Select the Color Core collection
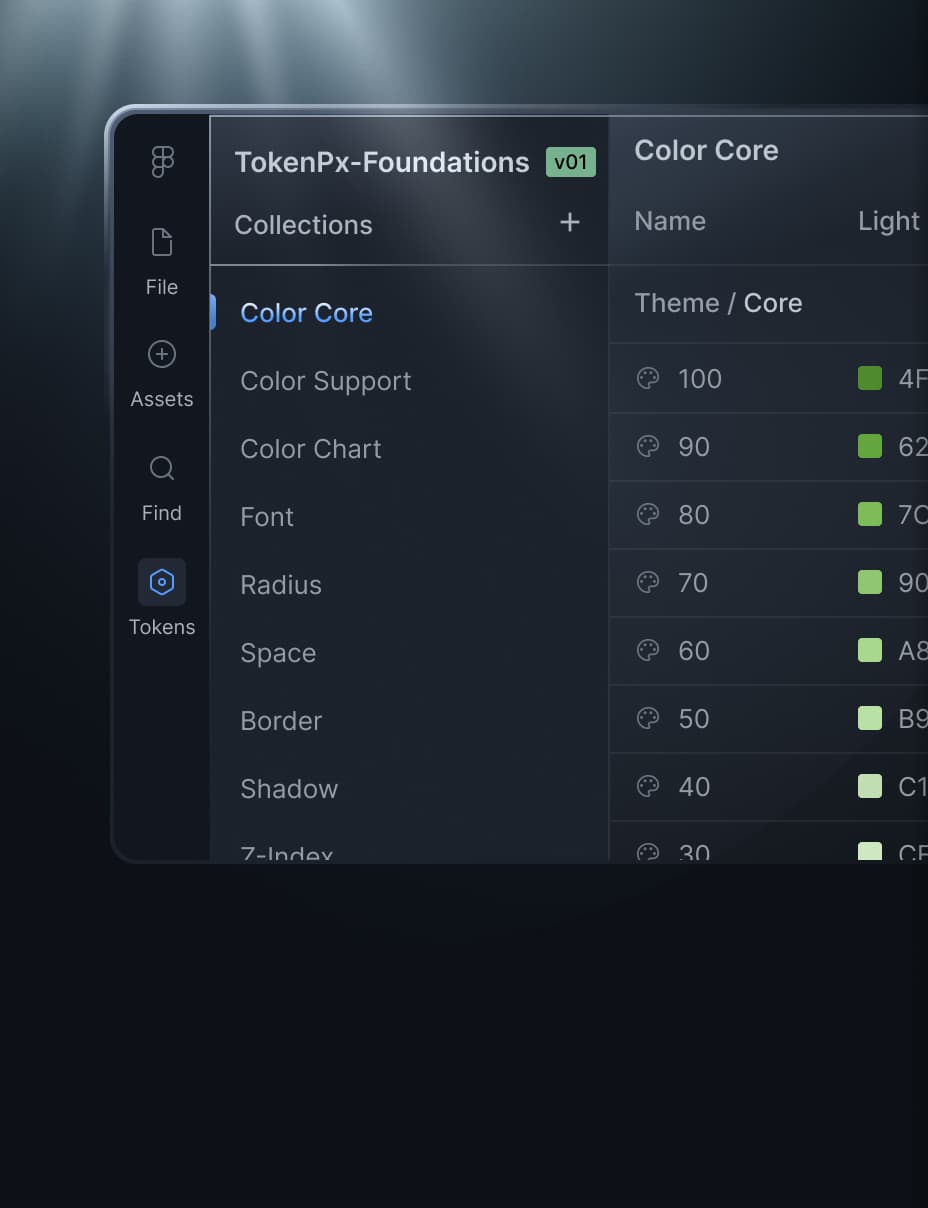This screenshot has width=928, height=1208. point(306,313)
